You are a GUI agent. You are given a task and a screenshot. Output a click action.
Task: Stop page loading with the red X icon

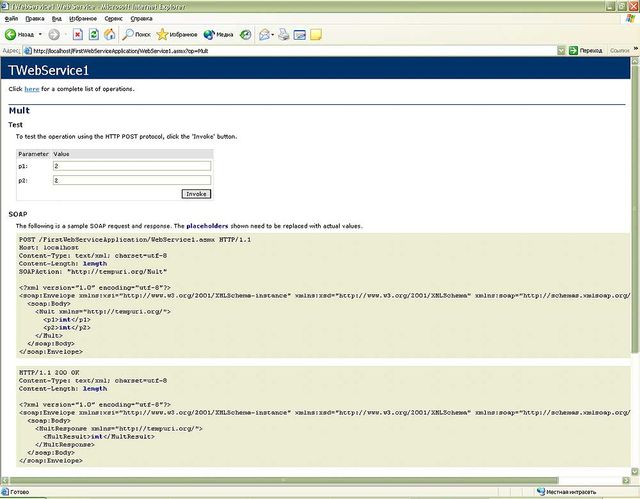point(78,35)
